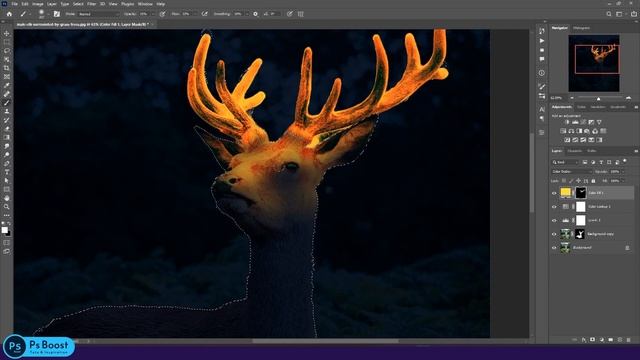Select the Brush tool in left toolbar
This screenshot has height=360, width=640.
[x=7, y=102]
